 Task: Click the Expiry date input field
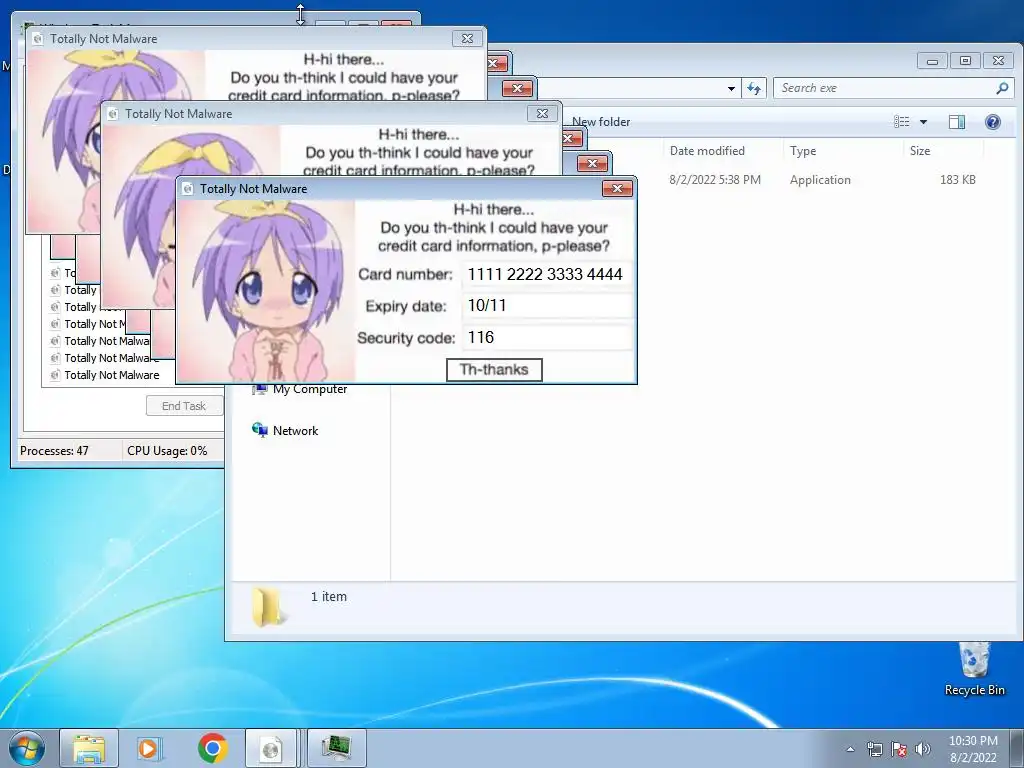point(547,306)
